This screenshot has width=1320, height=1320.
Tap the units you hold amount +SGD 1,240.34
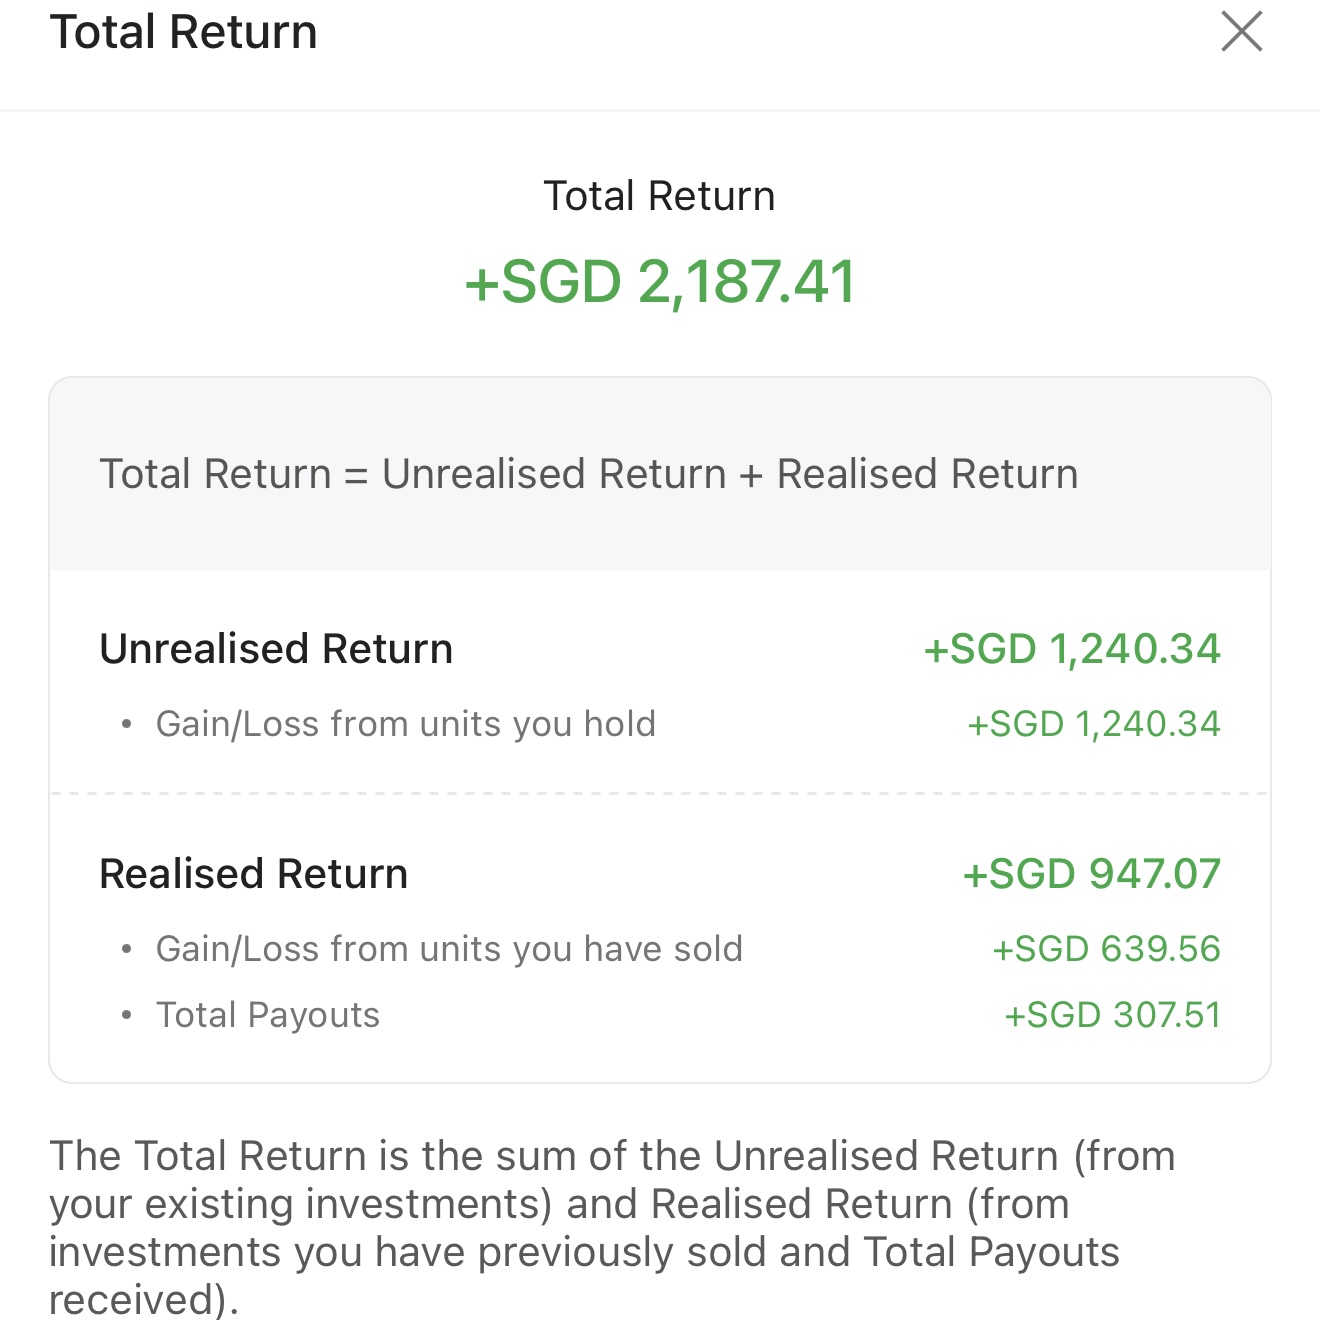[x=1094, y=724]
